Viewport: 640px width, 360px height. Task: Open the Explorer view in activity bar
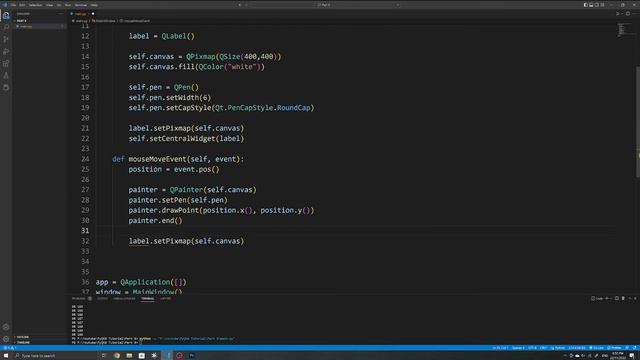click(6, 16)
